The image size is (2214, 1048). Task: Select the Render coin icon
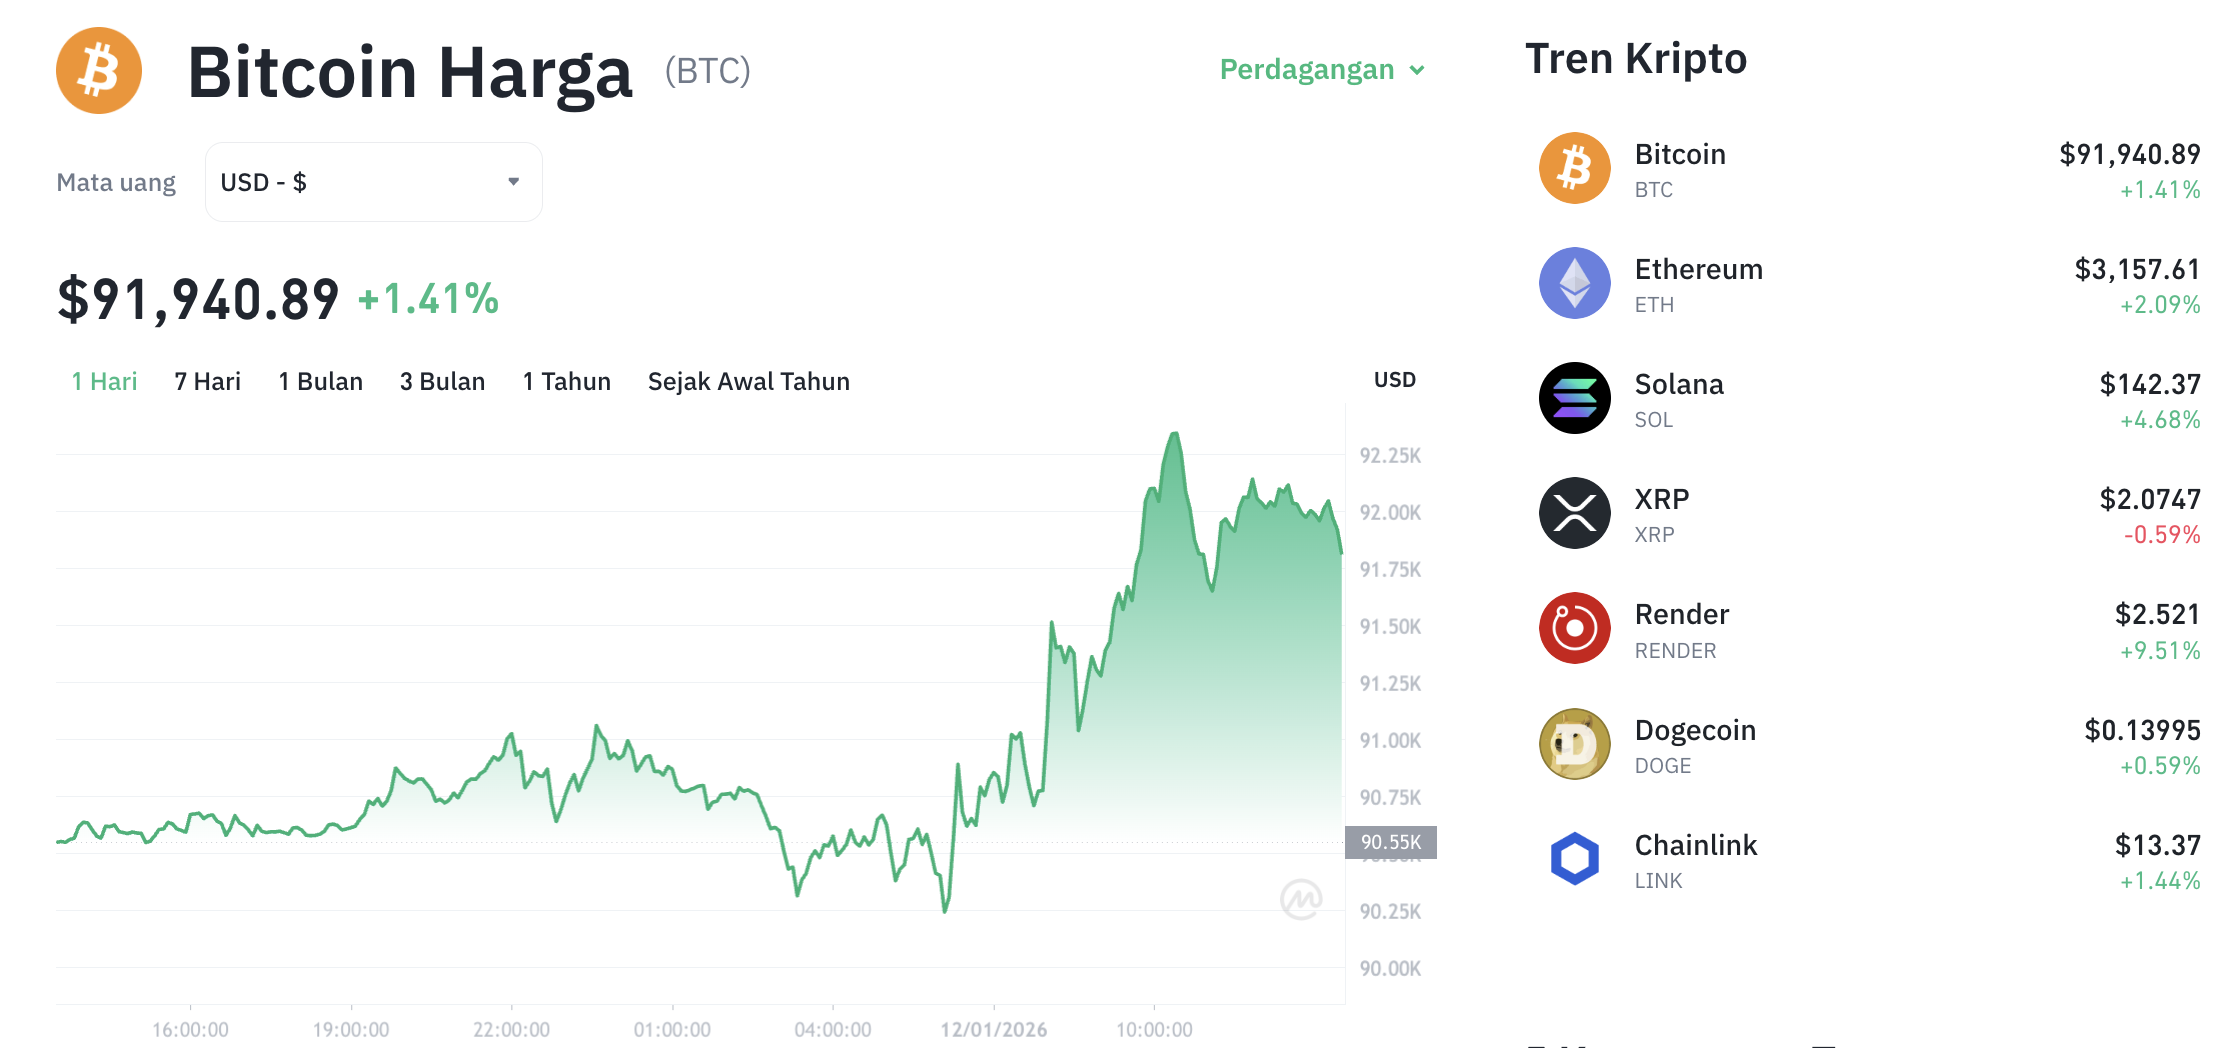point(1574,628)
